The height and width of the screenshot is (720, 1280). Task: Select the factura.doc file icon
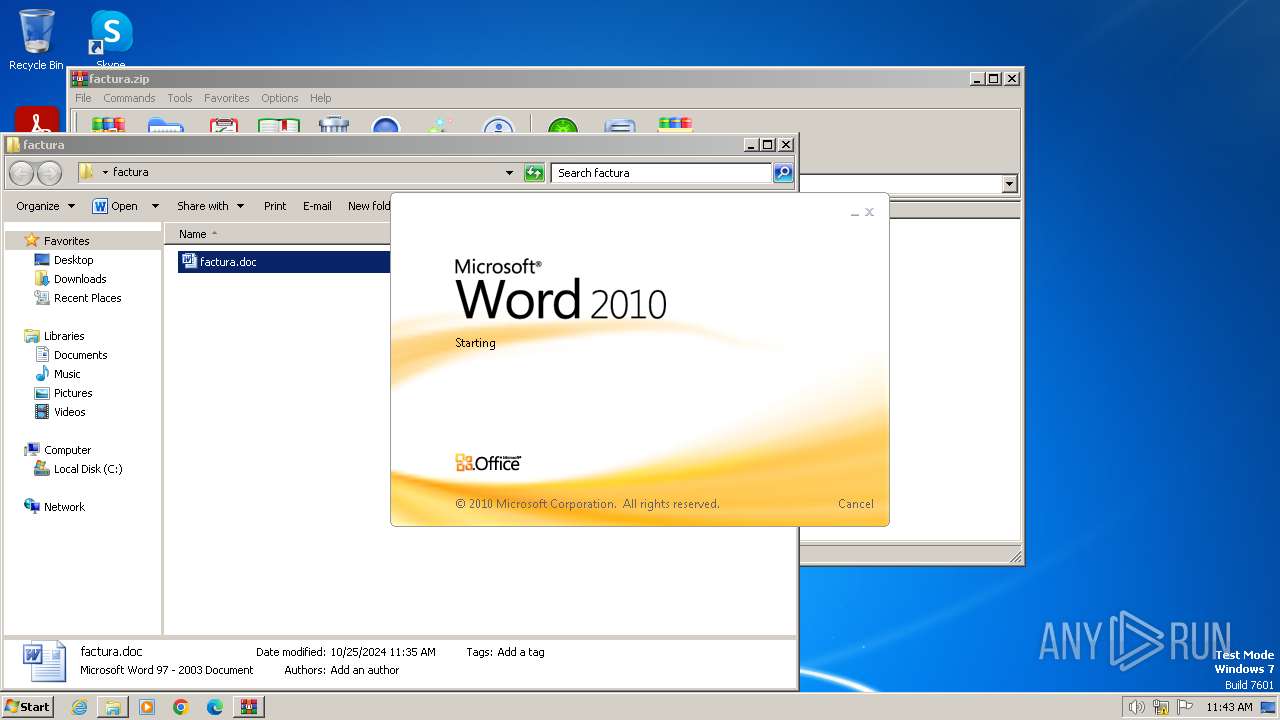189,261
